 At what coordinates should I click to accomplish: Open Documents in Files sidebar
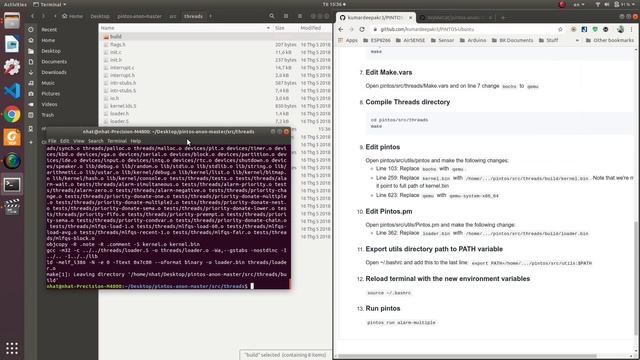click(54, 62)
